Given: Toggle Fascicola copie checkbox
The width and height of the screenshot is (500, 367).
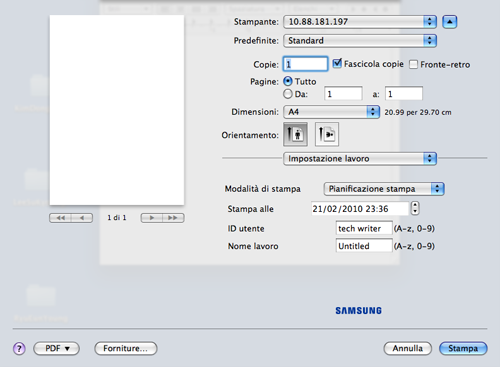Looking at the screenshot, I should click(x=337, y=63).
